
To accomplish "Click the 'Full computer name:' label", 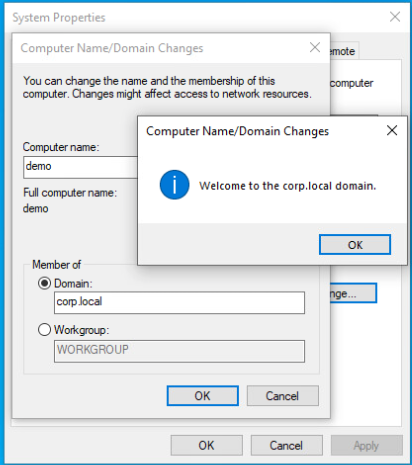I will 70,193.
